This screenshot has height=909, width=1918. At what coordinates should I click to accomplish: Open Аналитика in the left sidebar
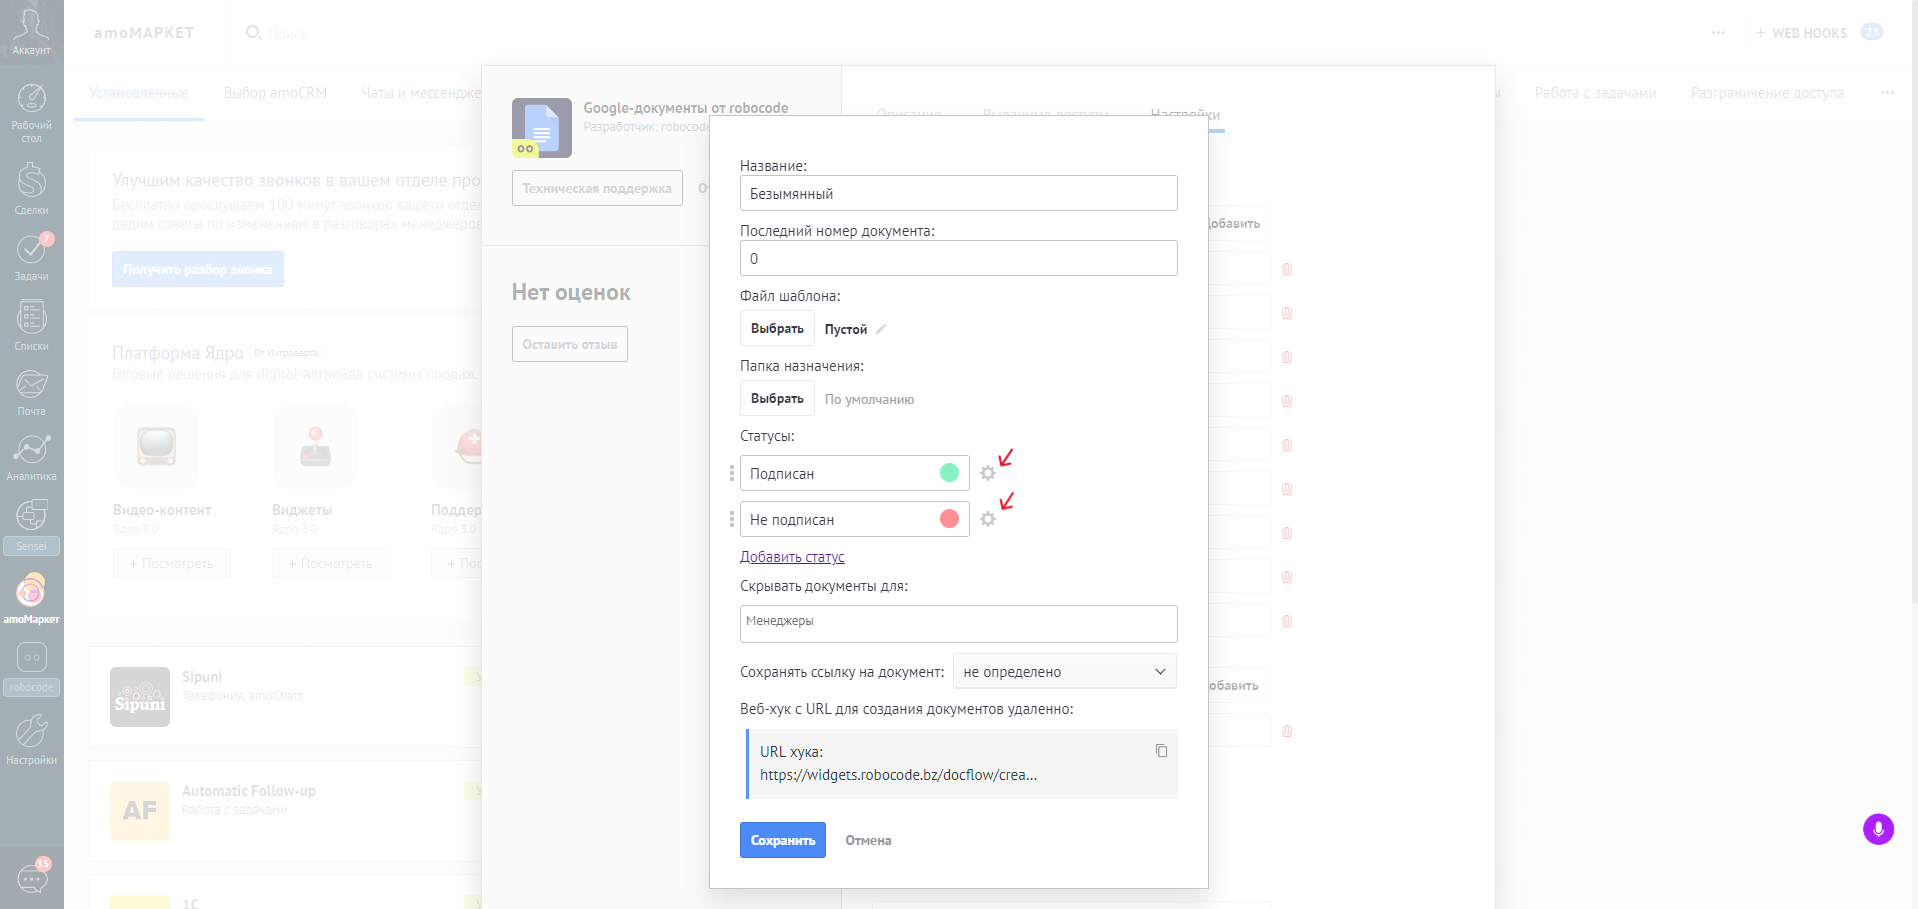click(x=32, y=457)
